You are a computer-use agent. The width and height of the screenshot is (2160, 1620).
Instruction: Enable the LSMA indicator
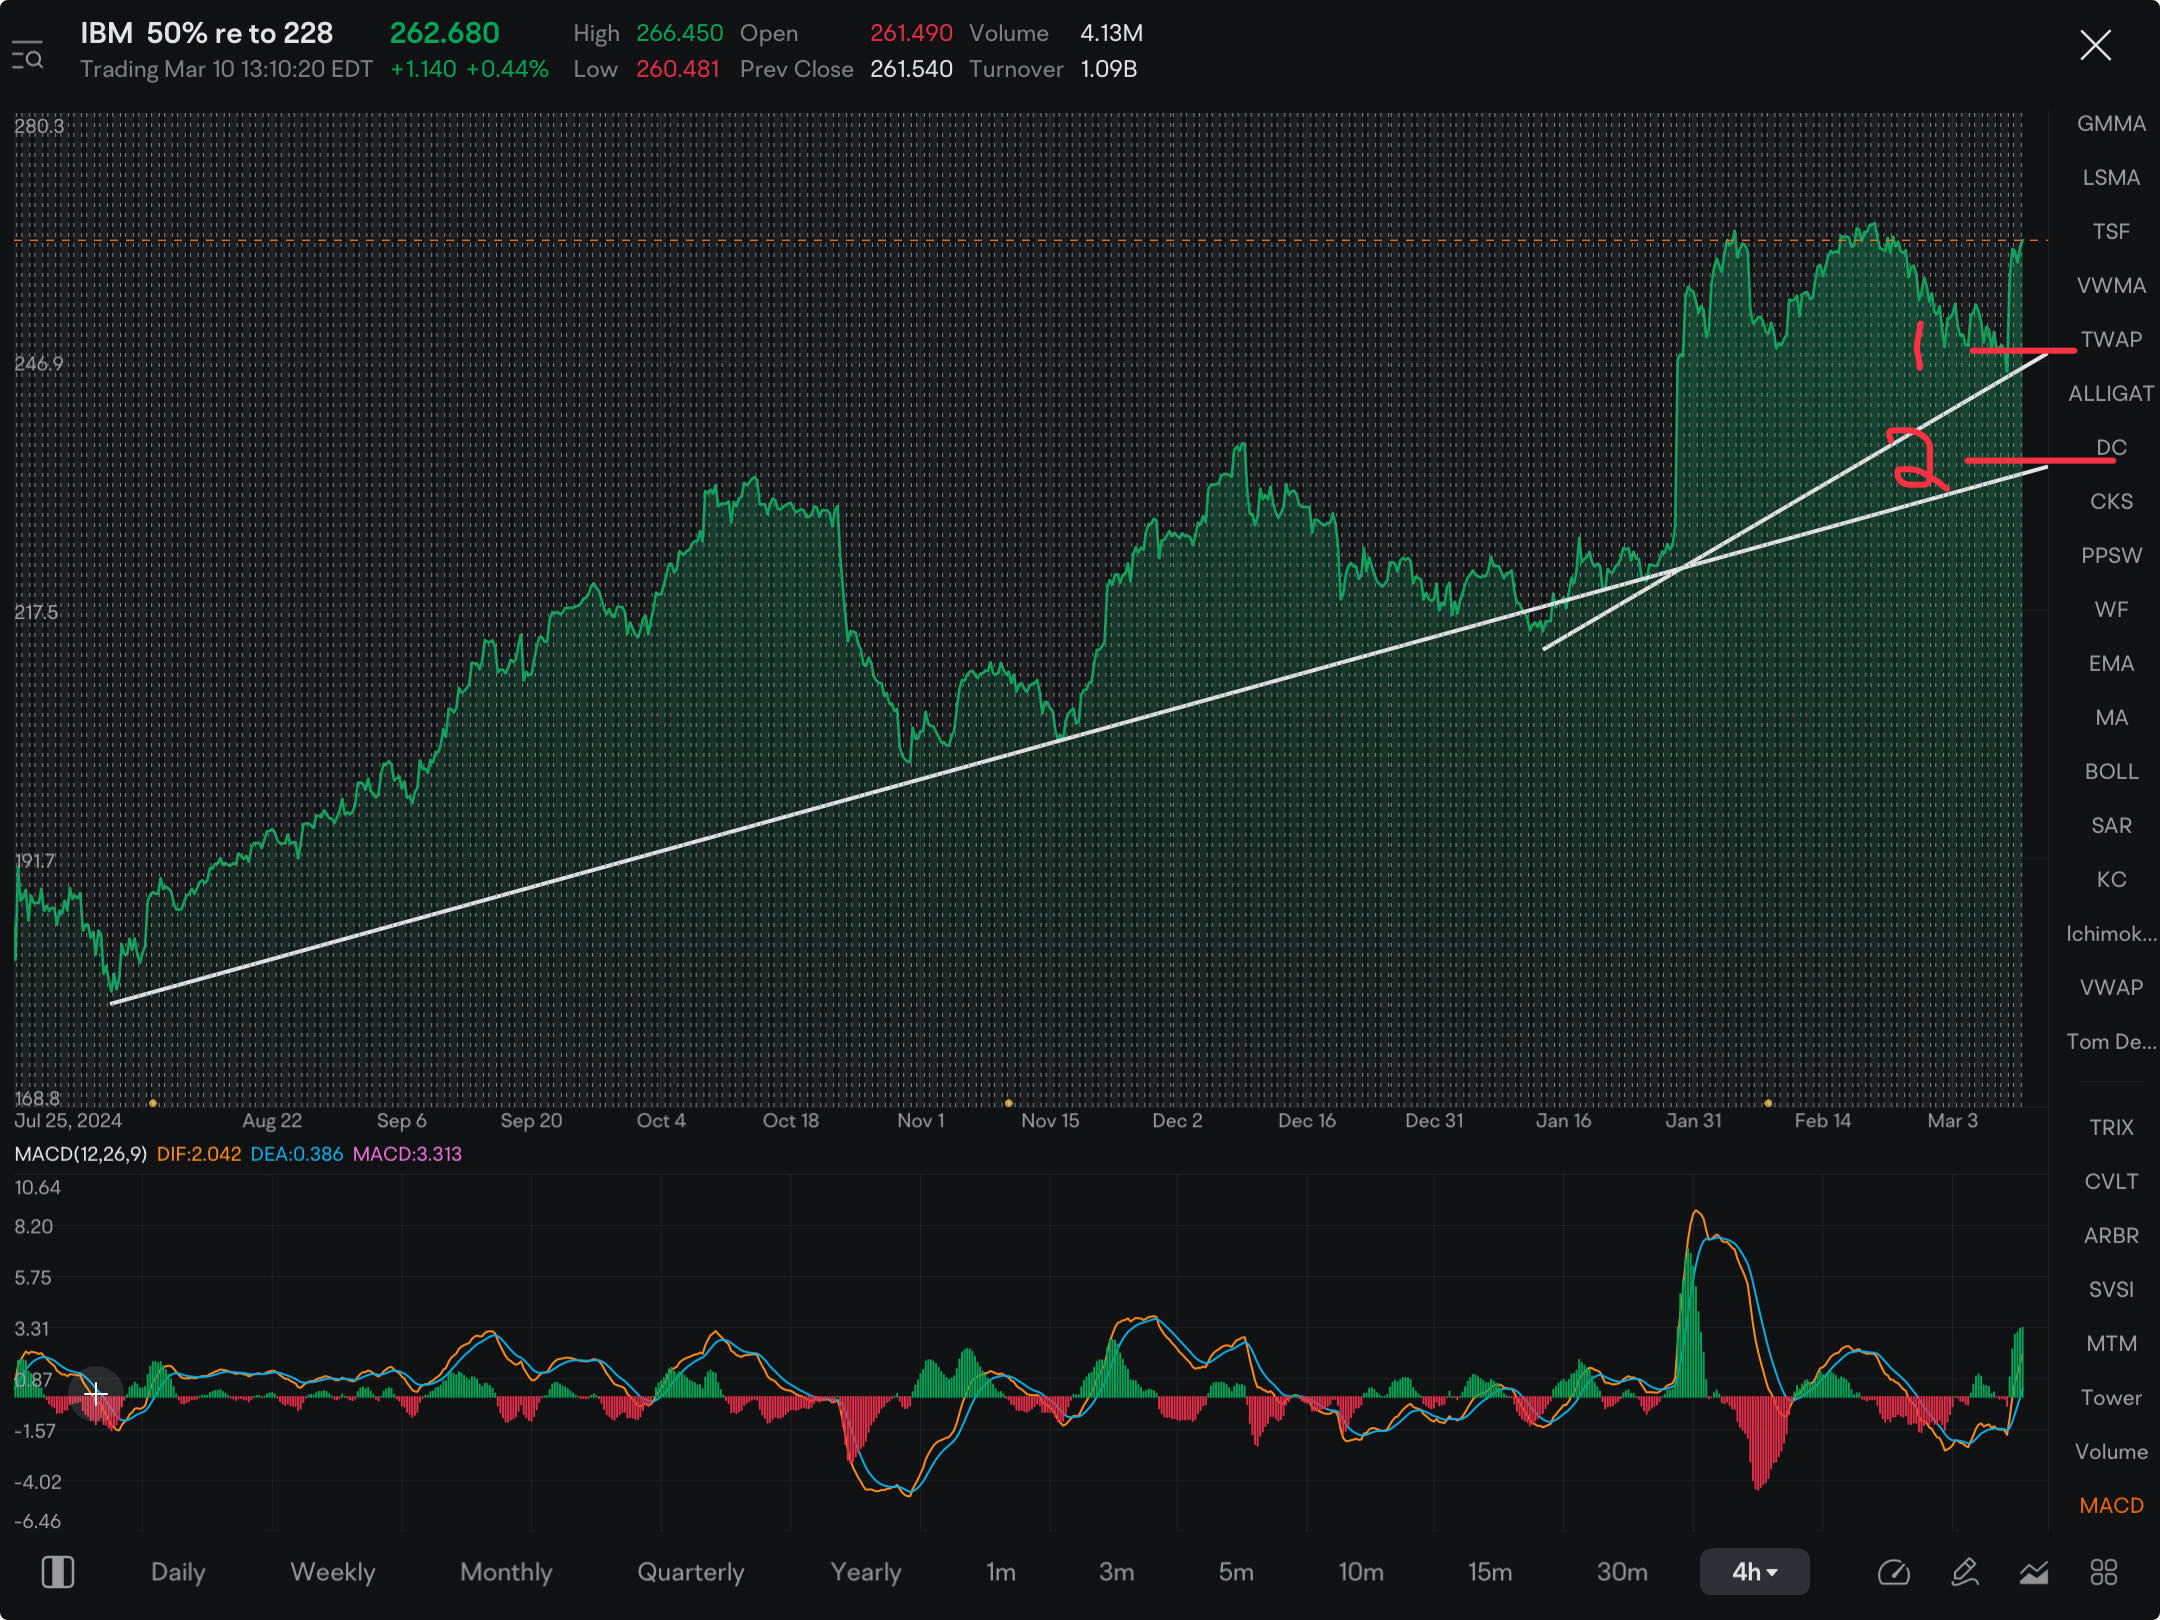coord(2111,178)
